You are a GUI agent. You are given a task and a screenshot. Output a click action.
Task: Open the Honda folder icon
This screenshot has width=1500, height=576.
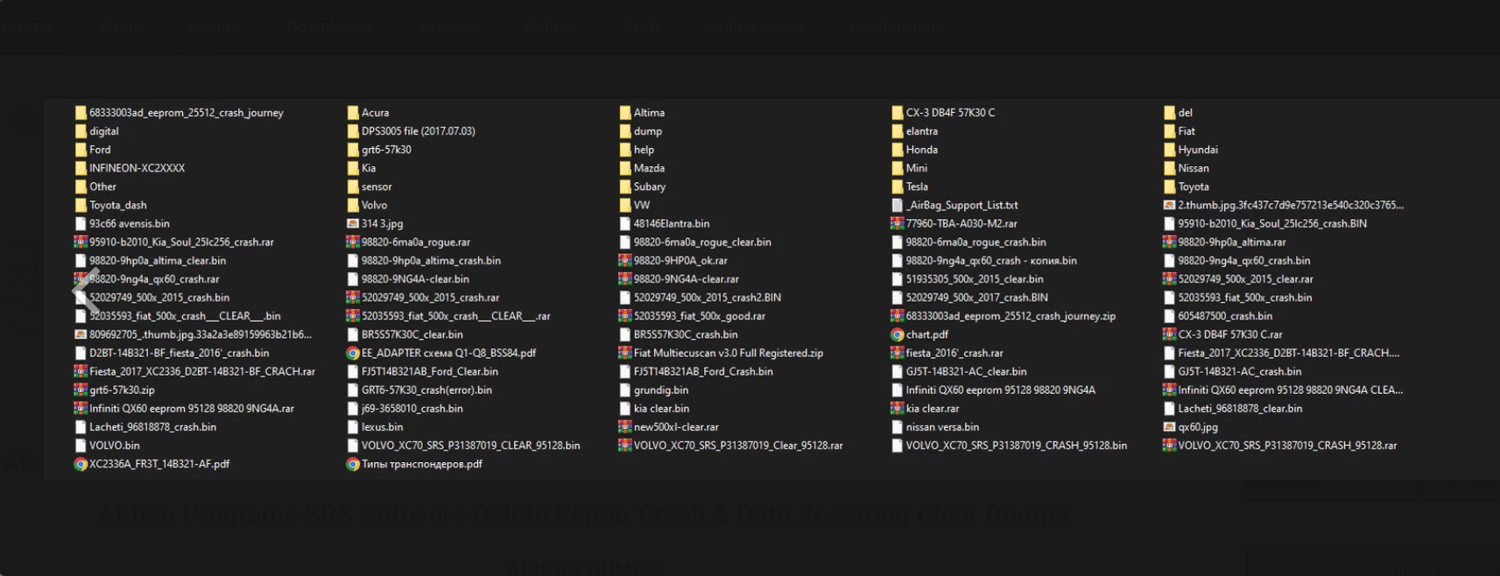click(x=897, y=150)
